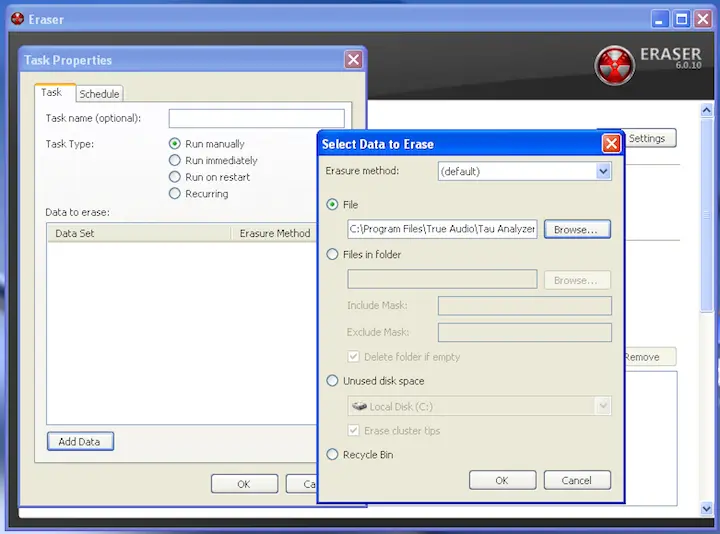The image size is (720, 534).
Task: Click Browse next to file path
Action: [x=576, y=229]
